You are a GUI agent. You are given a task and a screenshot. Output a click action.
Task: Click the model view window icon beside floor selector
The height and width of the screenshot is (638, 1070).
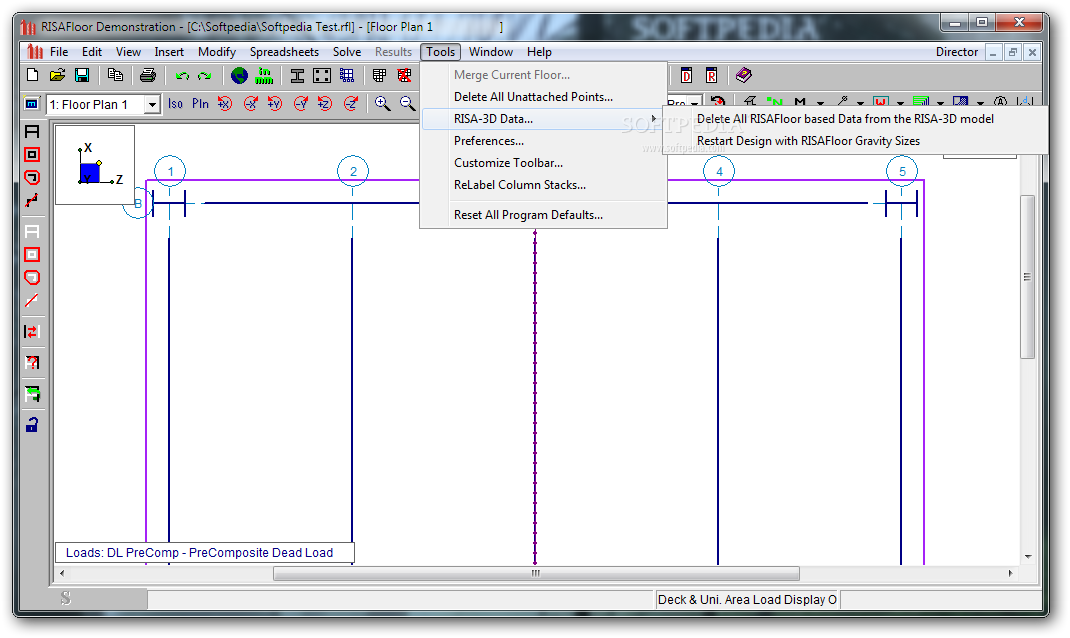click(x=31, y=104)
